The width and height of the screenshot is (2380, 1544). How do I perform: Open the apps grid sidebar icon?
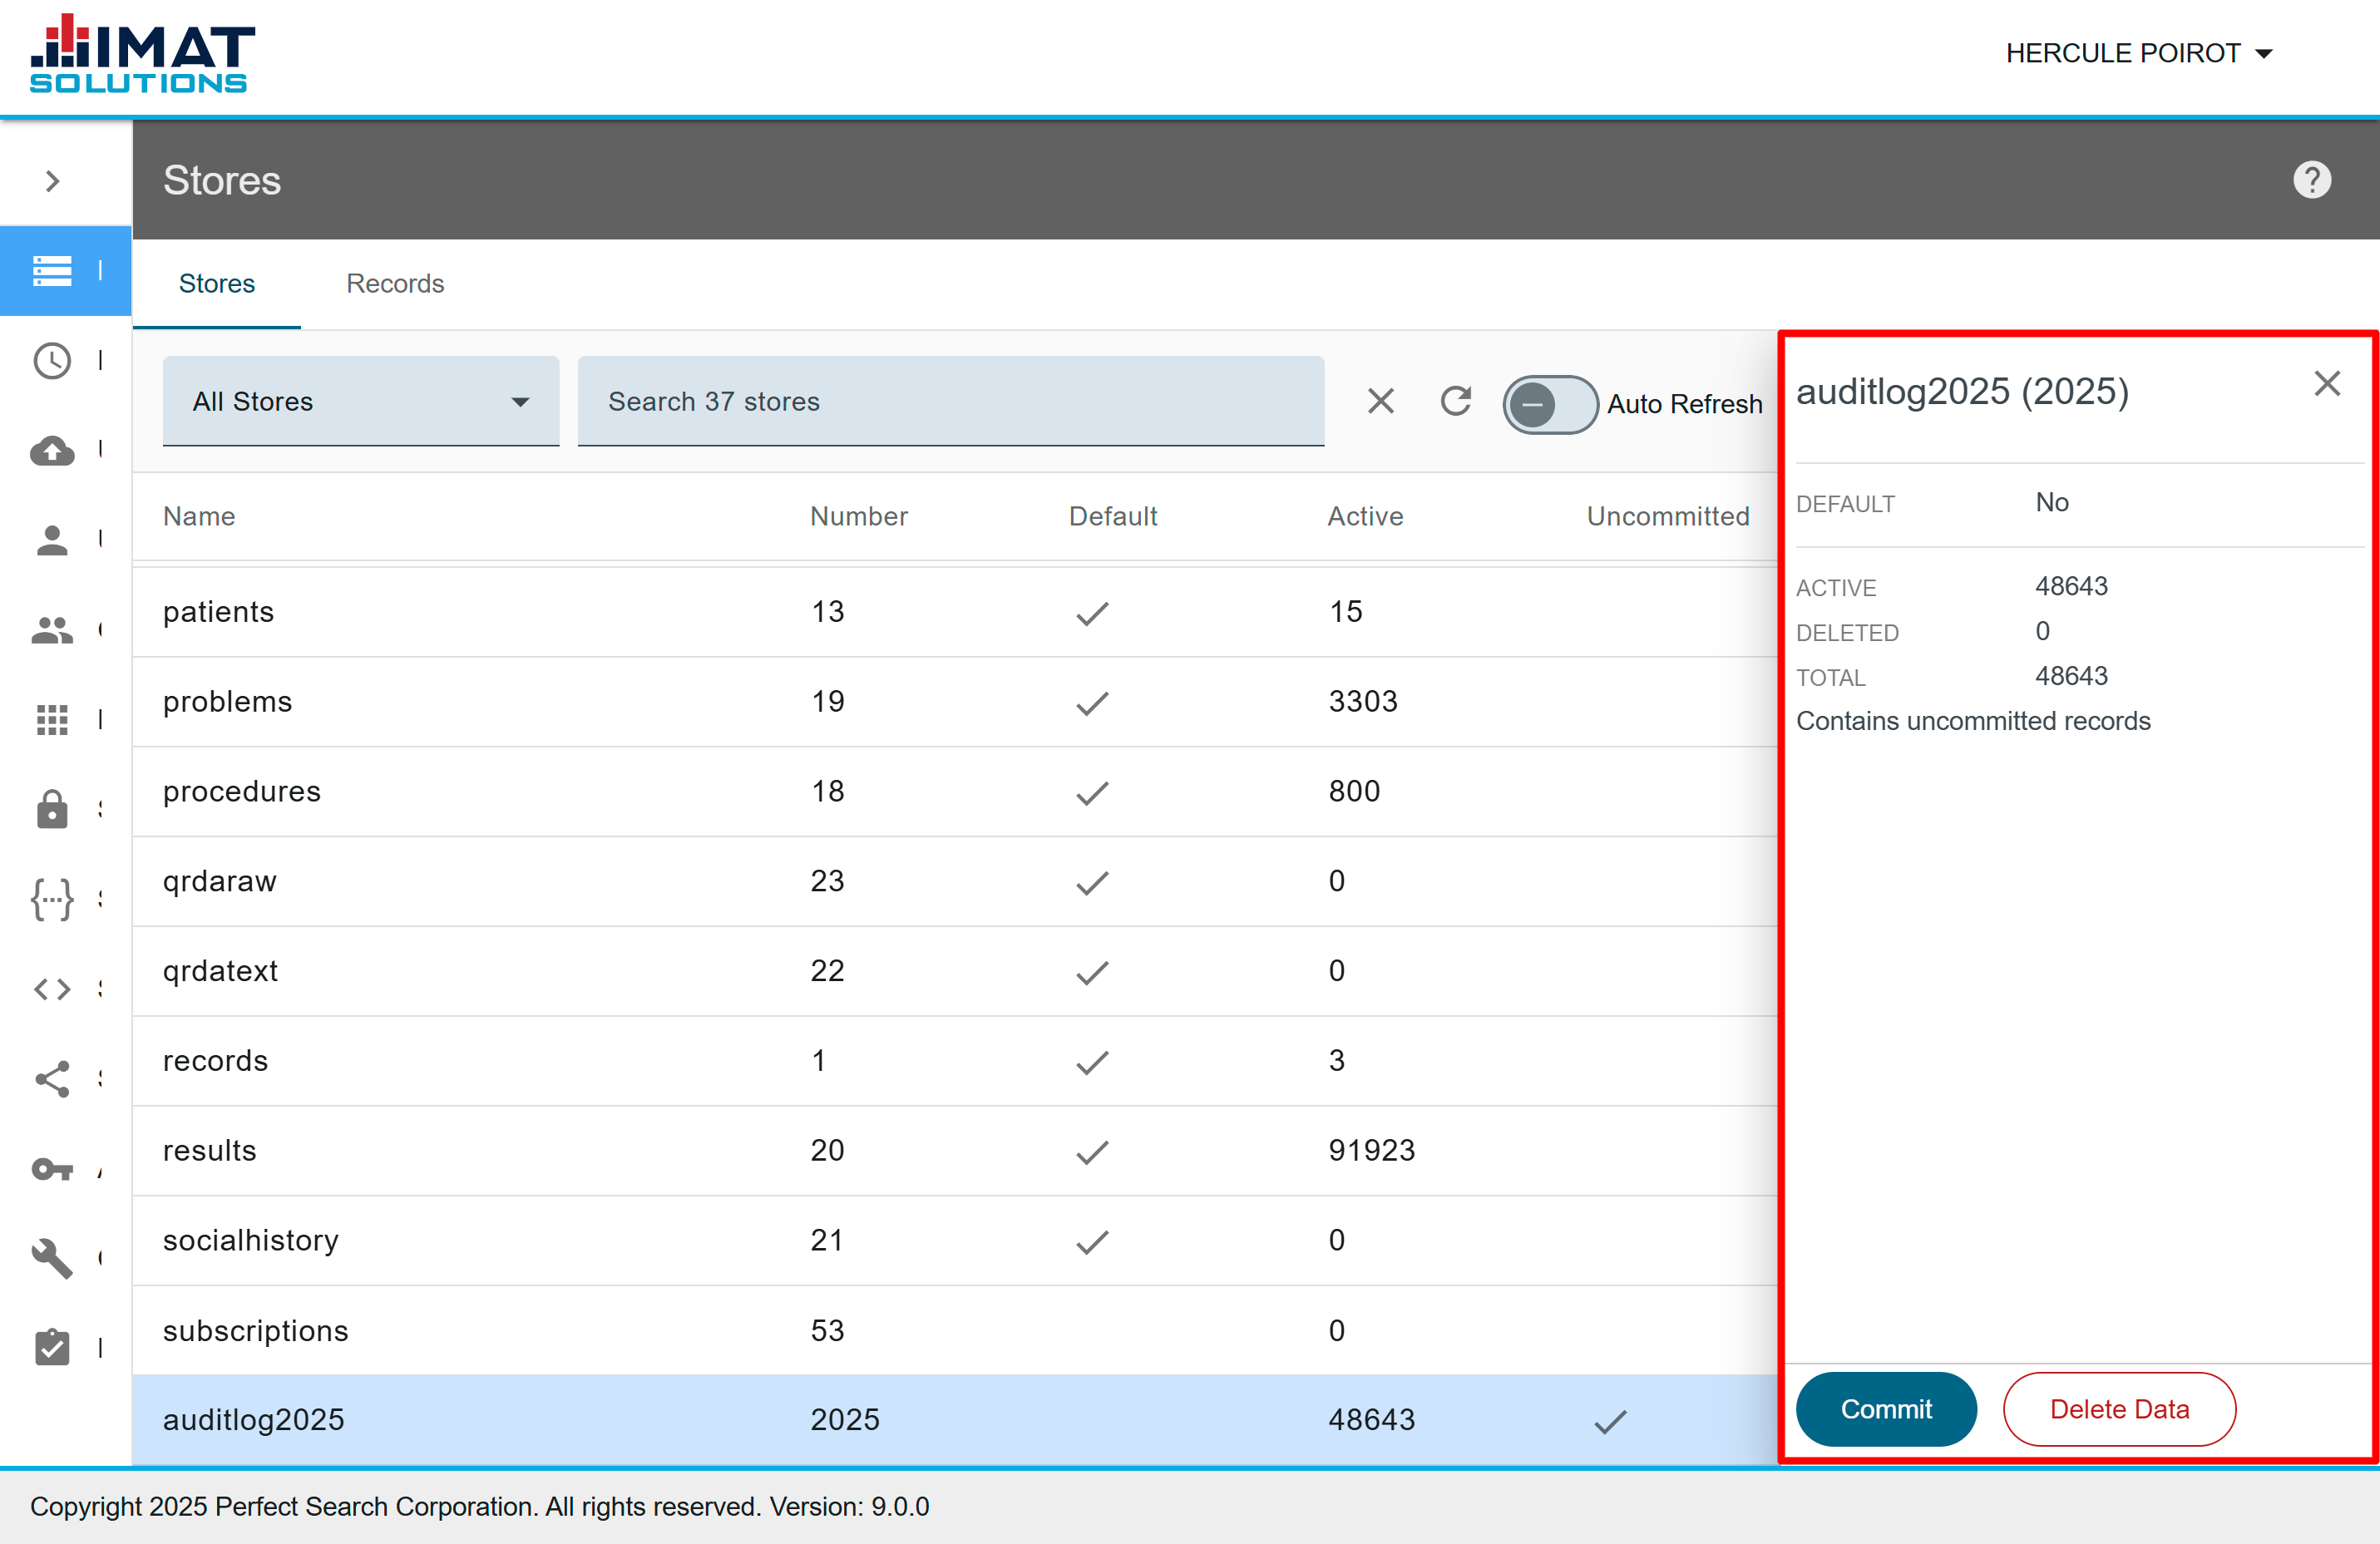click(x=52, y=719)
